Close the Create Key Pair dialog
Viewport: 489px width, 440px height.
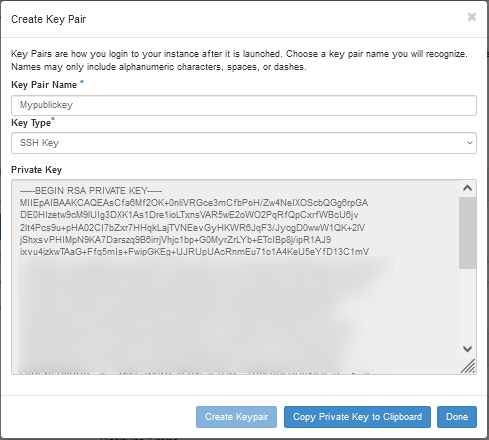[471, 17]
